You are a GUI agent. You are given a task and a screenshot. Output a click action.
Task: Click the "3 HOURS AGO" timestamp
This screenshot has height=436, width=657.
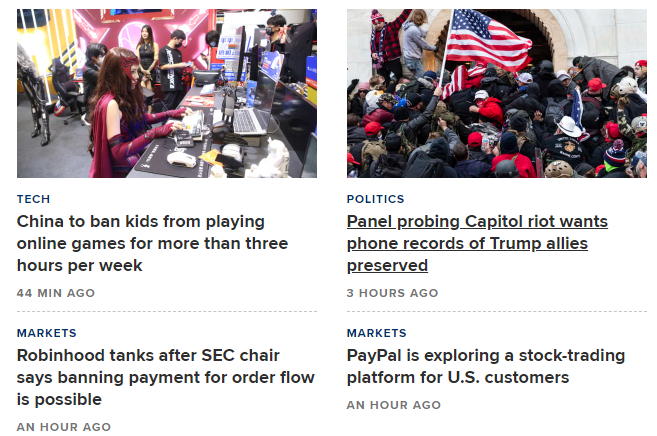(392, 293)
